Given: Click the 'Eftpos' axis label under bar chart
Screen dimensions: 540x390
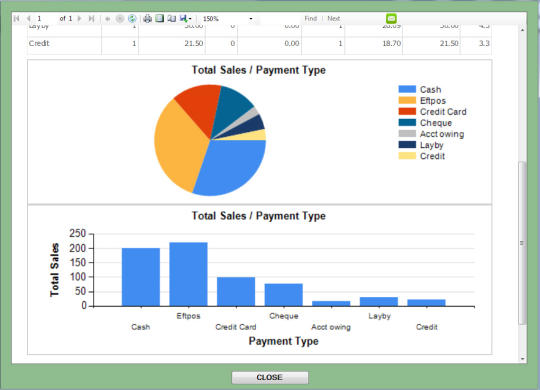Looking at the screenshot, I should coord(188,316).
